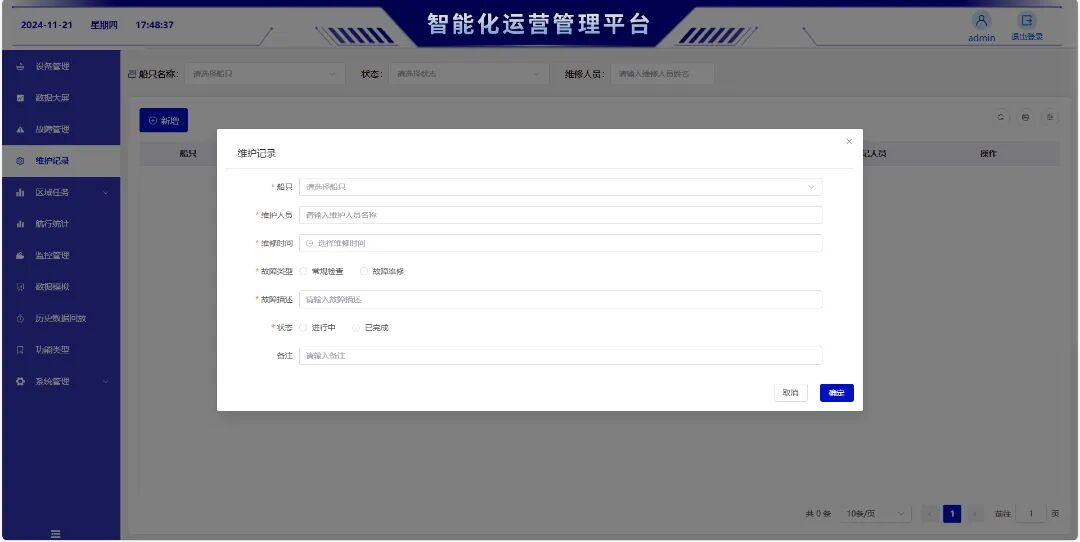This screenshot has height=542, width=1080.
Task: Open 数据大屏 from the sidebar menu
Action: pyautogui.click(x=52, y=98)
